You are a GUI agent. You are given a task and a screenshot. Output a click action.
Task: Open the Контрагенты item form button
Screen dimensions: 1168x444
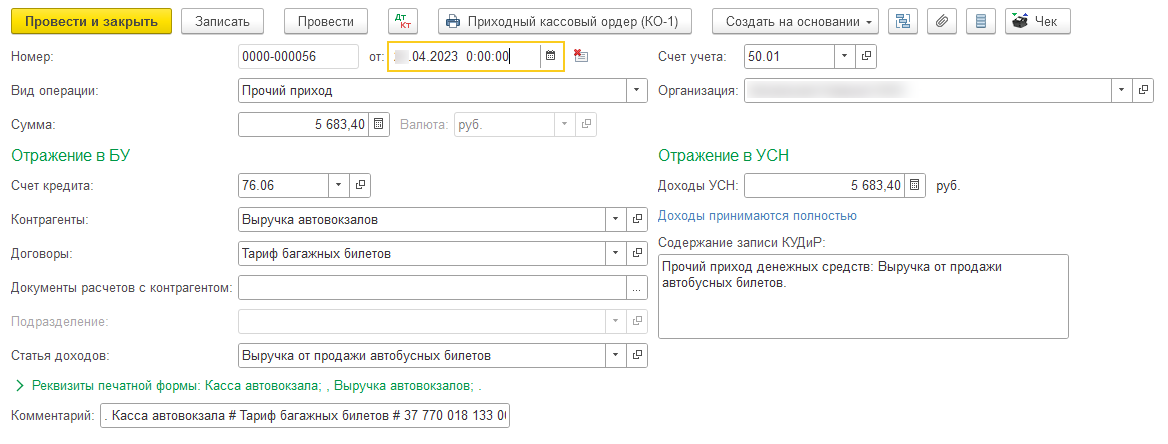coord(638,219)
